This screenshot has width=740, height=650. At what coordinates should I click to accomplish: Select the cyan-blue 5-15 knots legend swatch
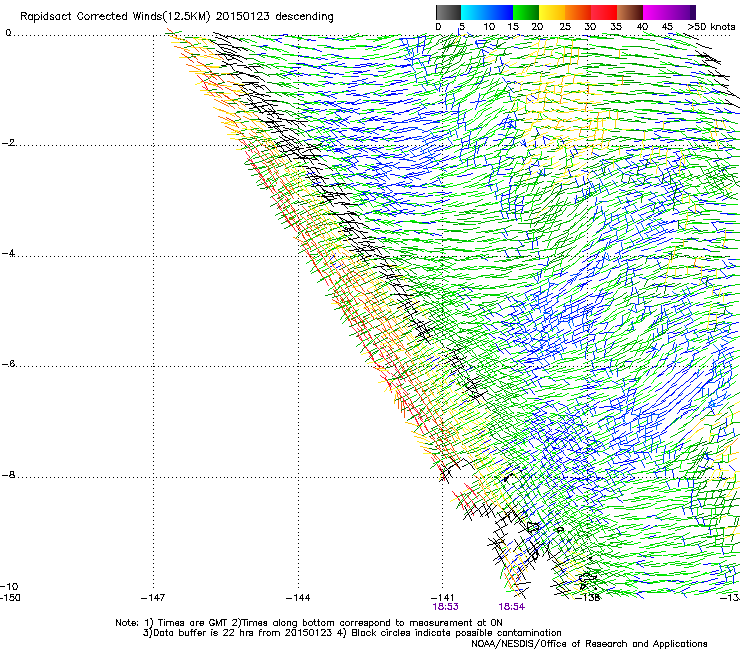pos(487,12)
